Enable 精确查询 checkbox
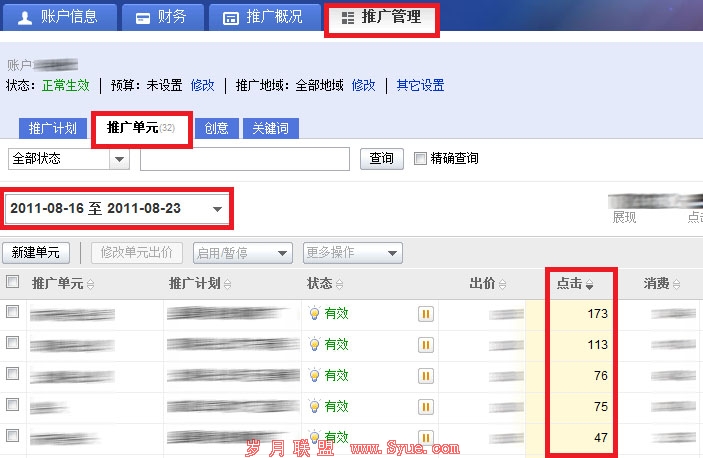 coord(420,158)
